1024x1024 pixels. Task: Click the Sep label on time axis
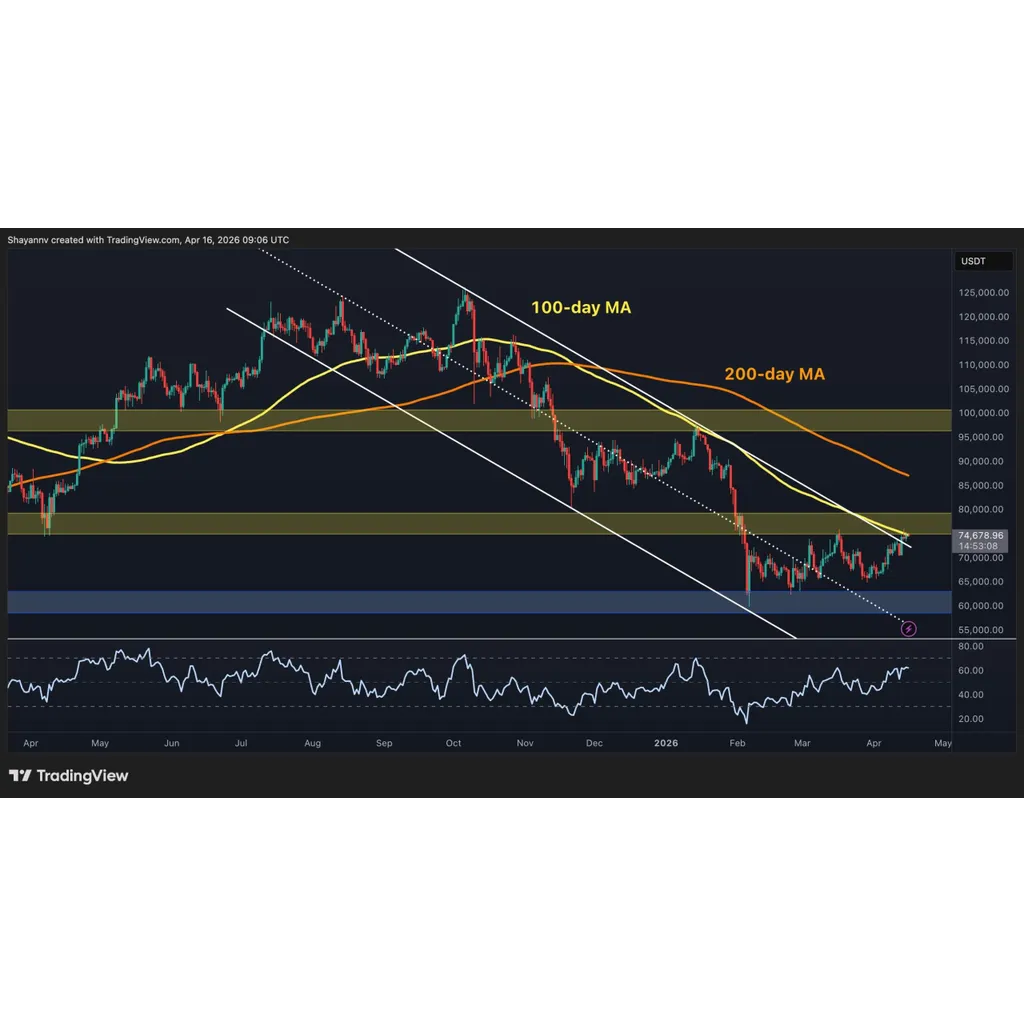(384, 743)
